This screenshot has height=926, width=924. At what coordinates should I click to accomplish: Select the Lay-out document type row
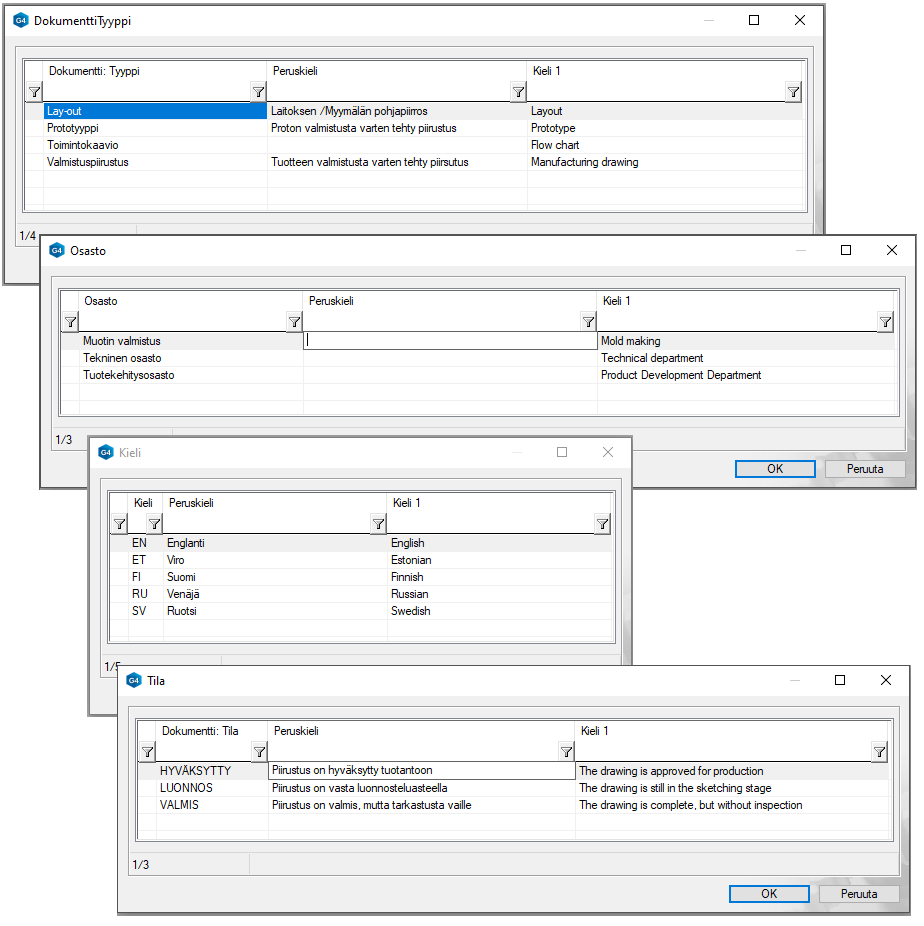click(140, 111)
